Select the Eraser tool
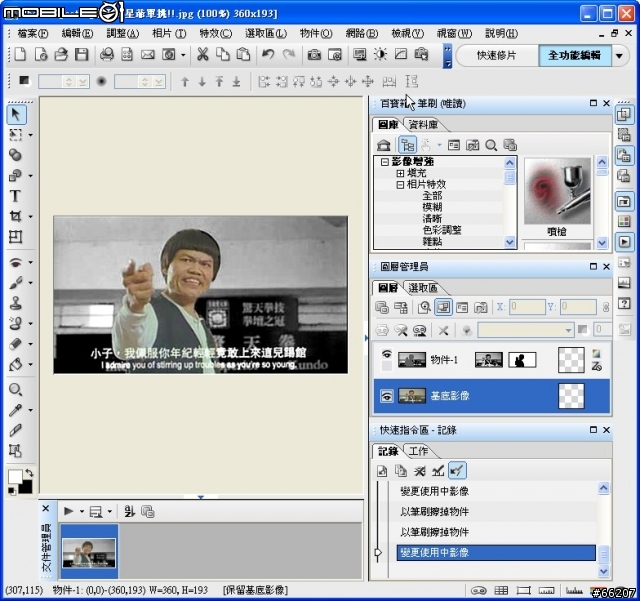The height and width of the screenshot is (601, 640). (x=15, y=344)
